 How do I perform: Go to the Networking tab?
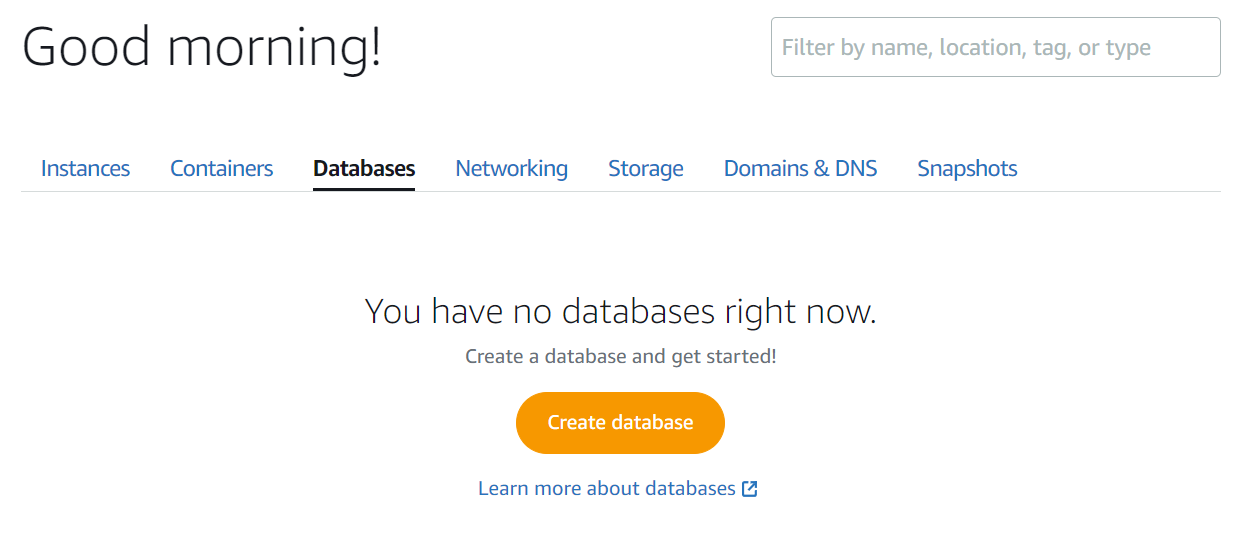click(x=511, y=168)
